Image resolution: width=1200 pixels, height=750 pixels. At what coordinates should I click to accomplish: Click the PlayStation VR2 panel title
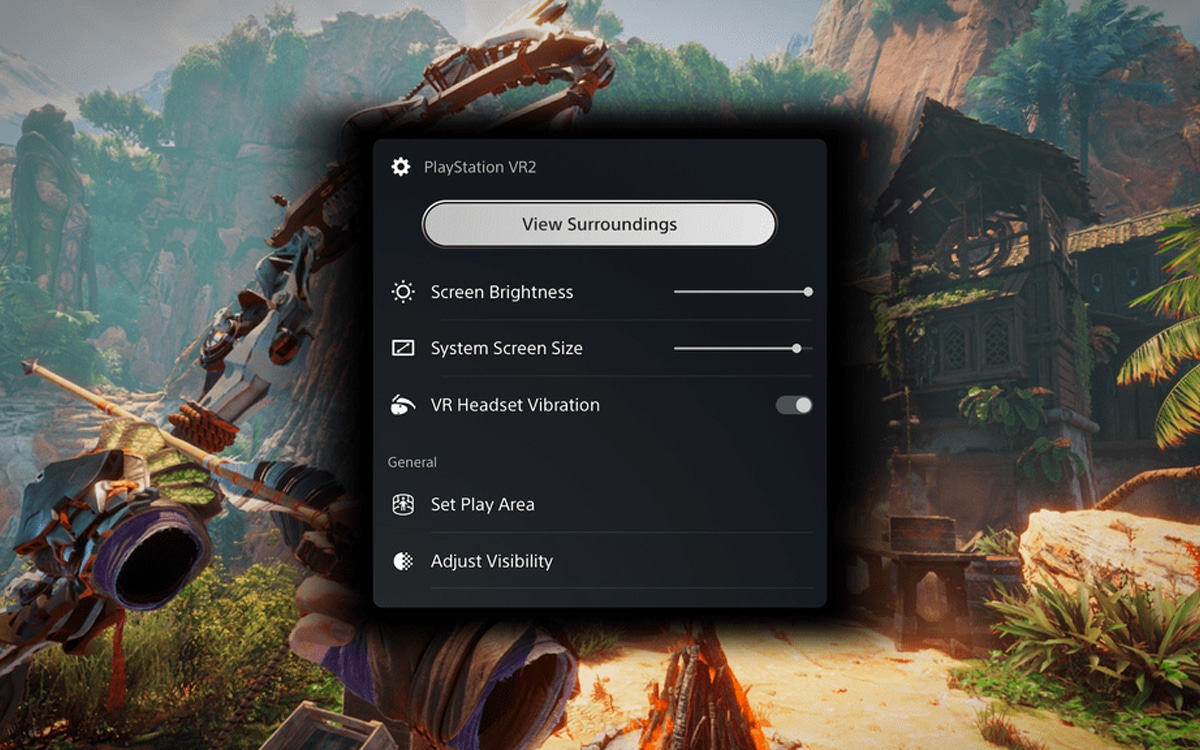480,167
